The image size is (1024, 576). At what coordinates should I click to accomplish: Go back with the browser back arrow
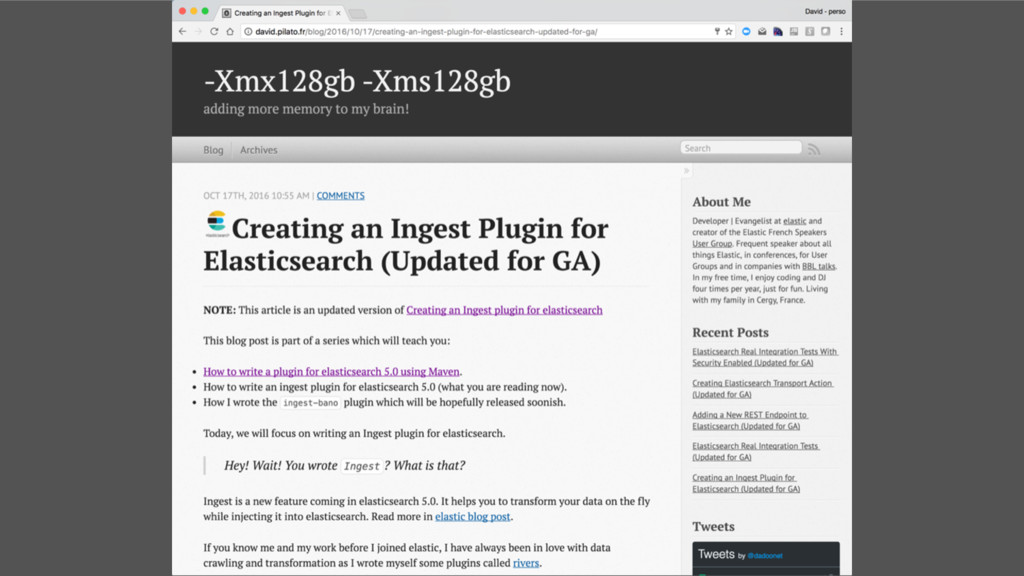[x=182, y=31]
